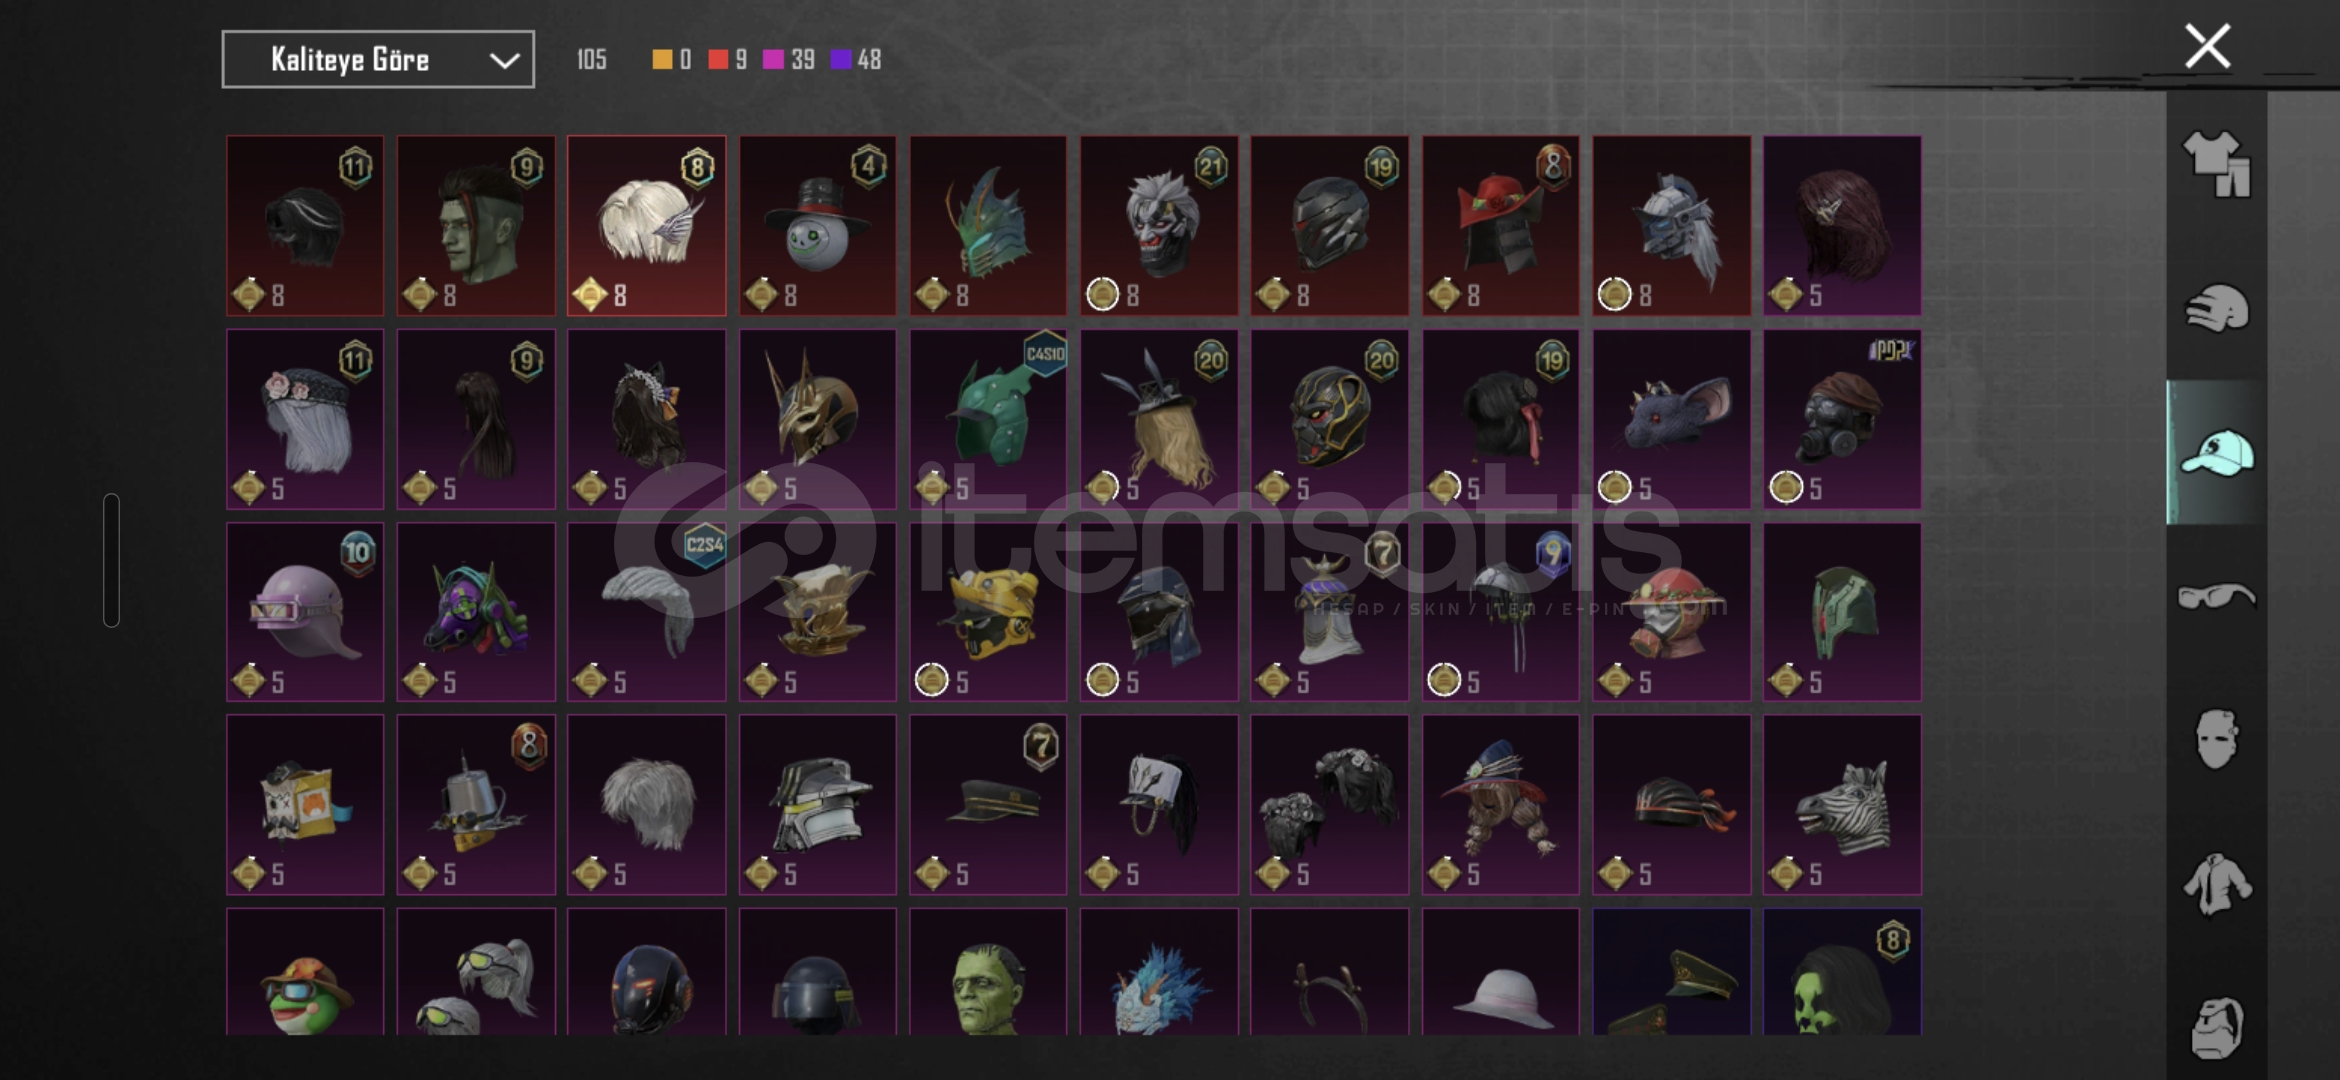2340x1080 pixels.
Task: Select the helmet category in sidebar
Action: [2216, 308]
